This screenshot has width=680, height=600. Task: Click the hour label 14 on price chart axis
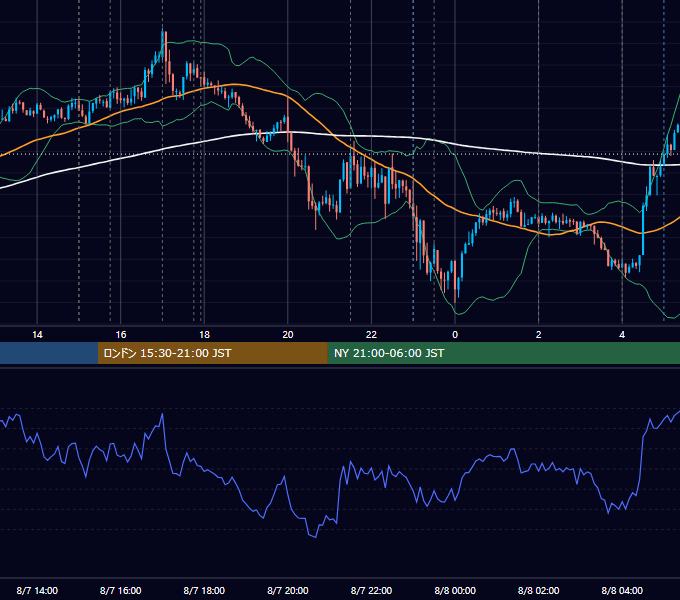click(37, 335)
